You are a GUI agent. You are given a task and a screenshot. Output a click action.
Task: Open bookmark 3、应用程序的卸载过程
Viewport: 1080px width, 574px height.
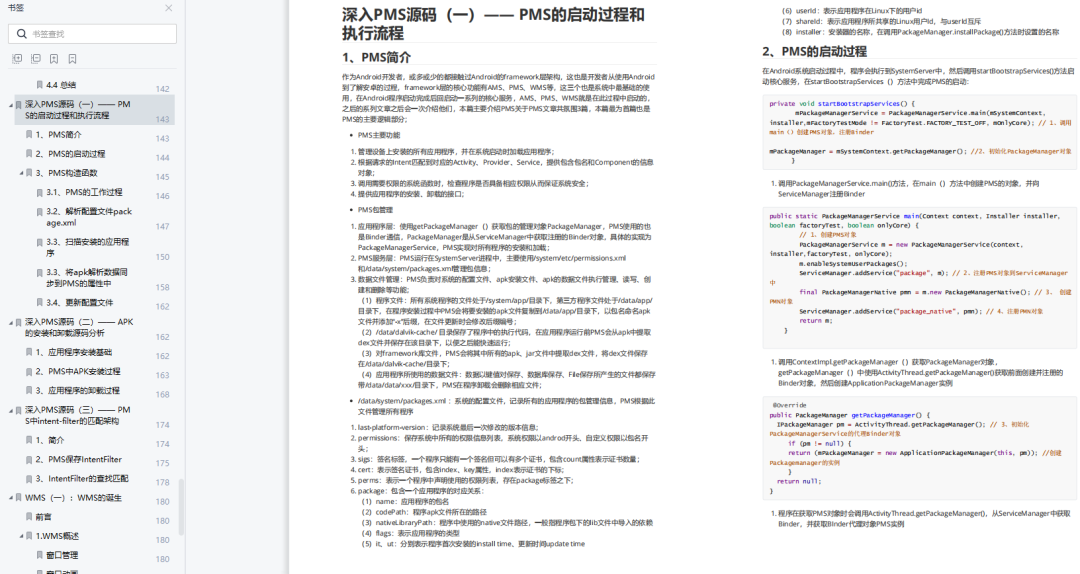pos(78,391)
